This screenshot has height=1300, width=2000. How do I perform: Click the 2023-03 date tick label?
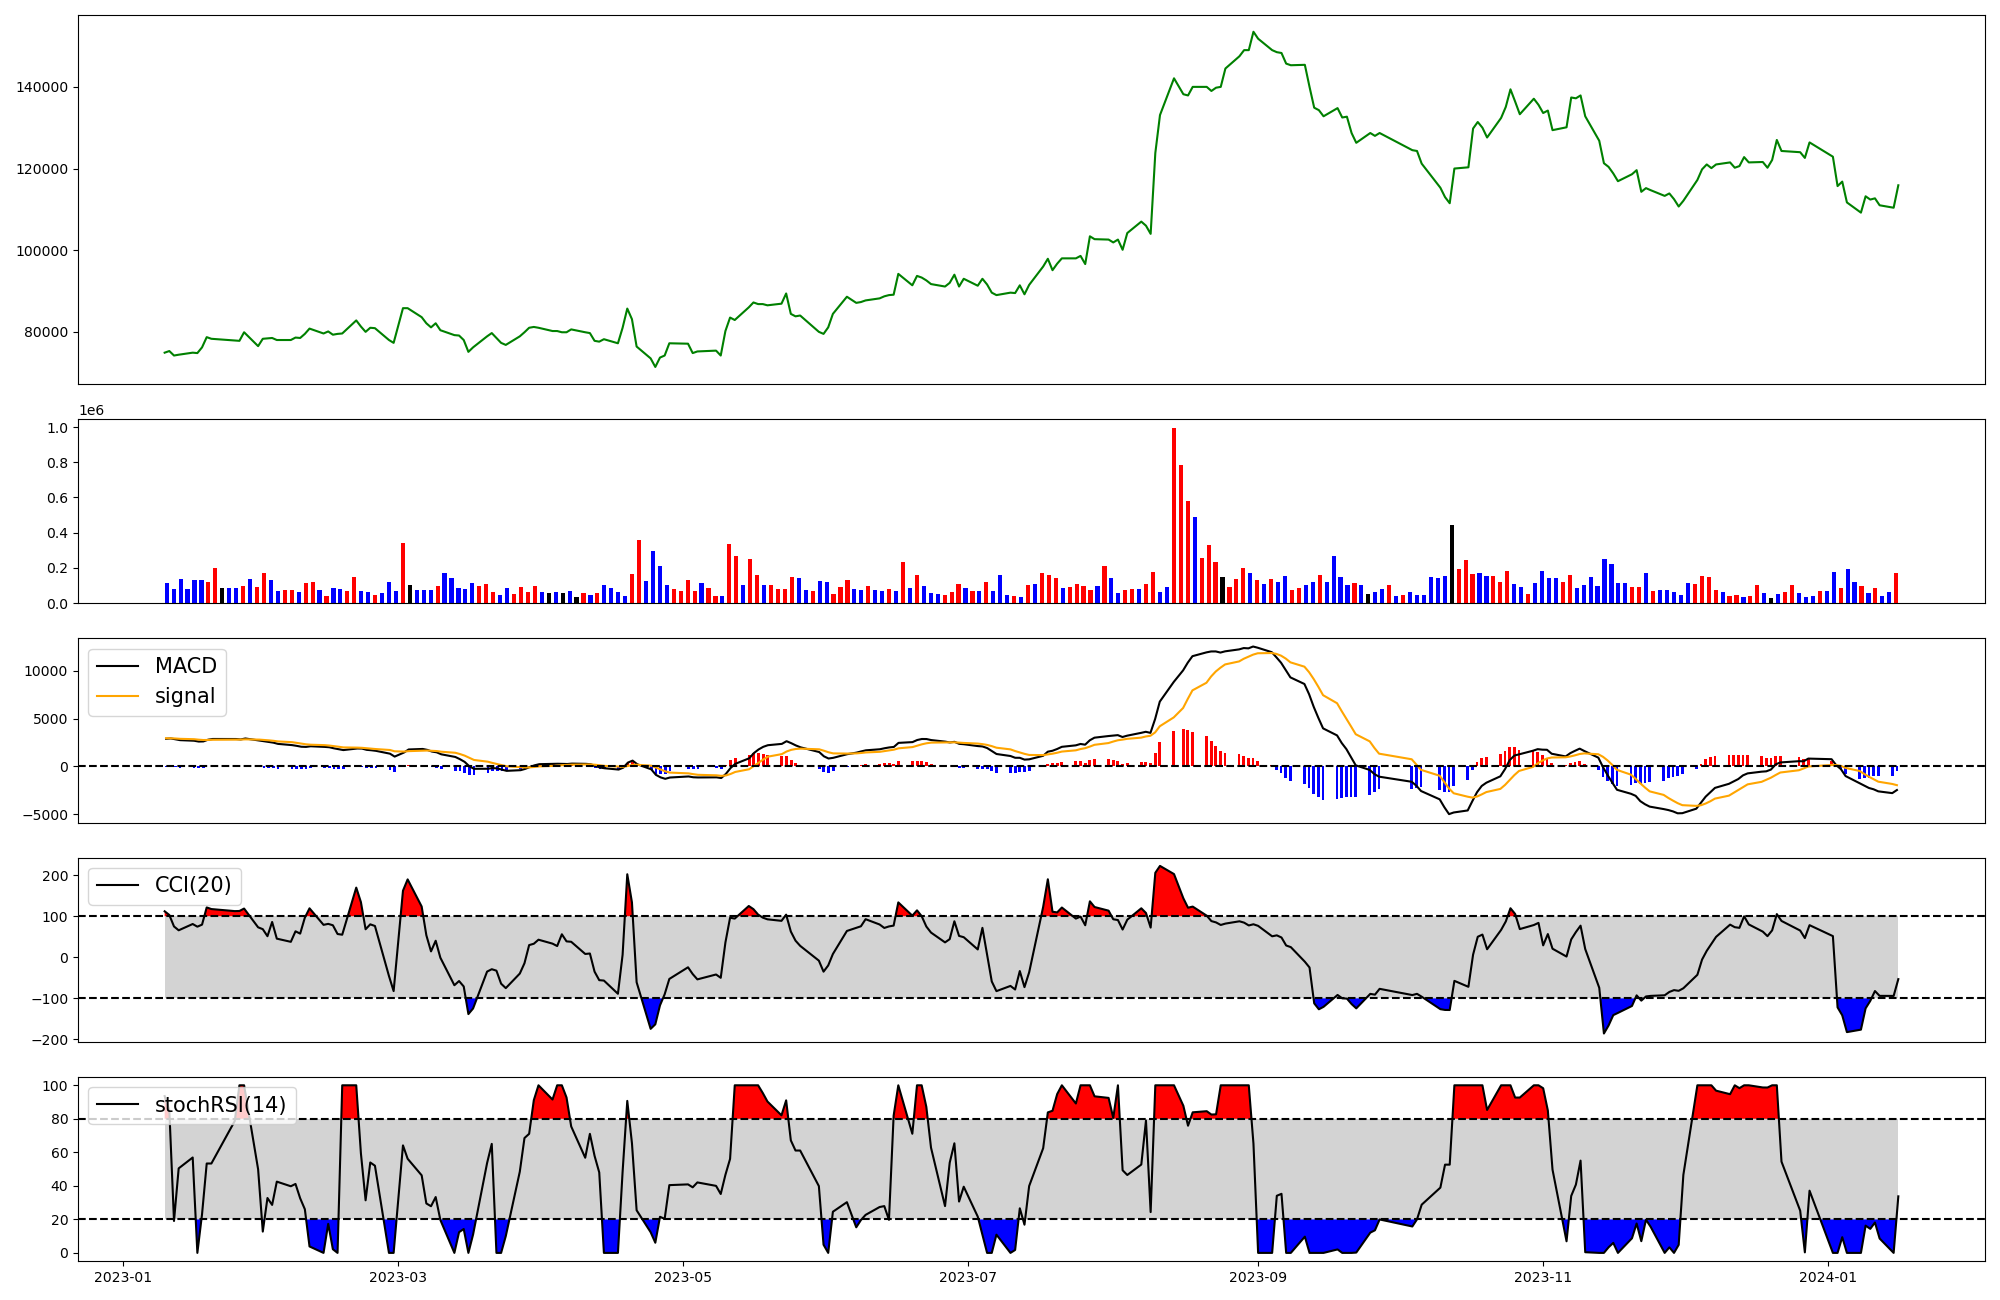tap(398, 1277)
